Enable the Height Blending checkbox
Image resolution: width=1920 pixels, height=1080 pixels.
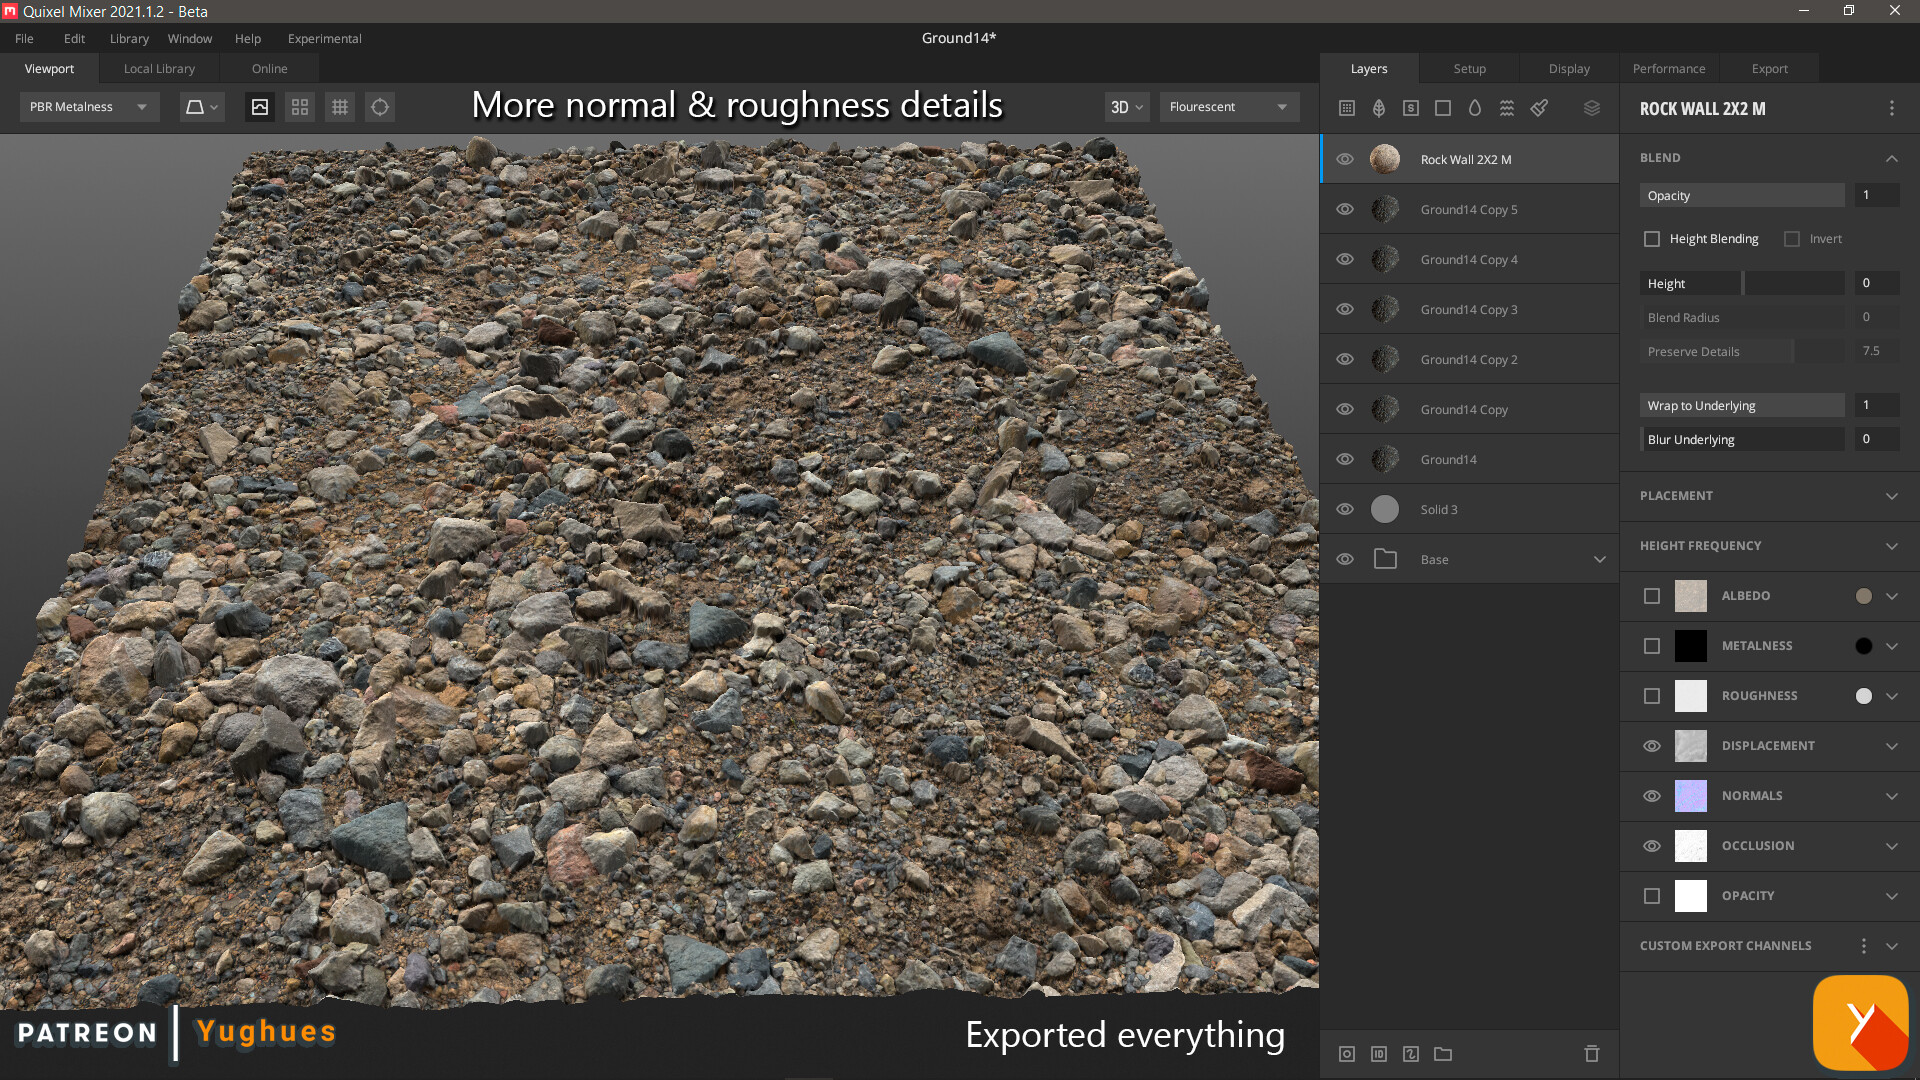pos(1652,238)
